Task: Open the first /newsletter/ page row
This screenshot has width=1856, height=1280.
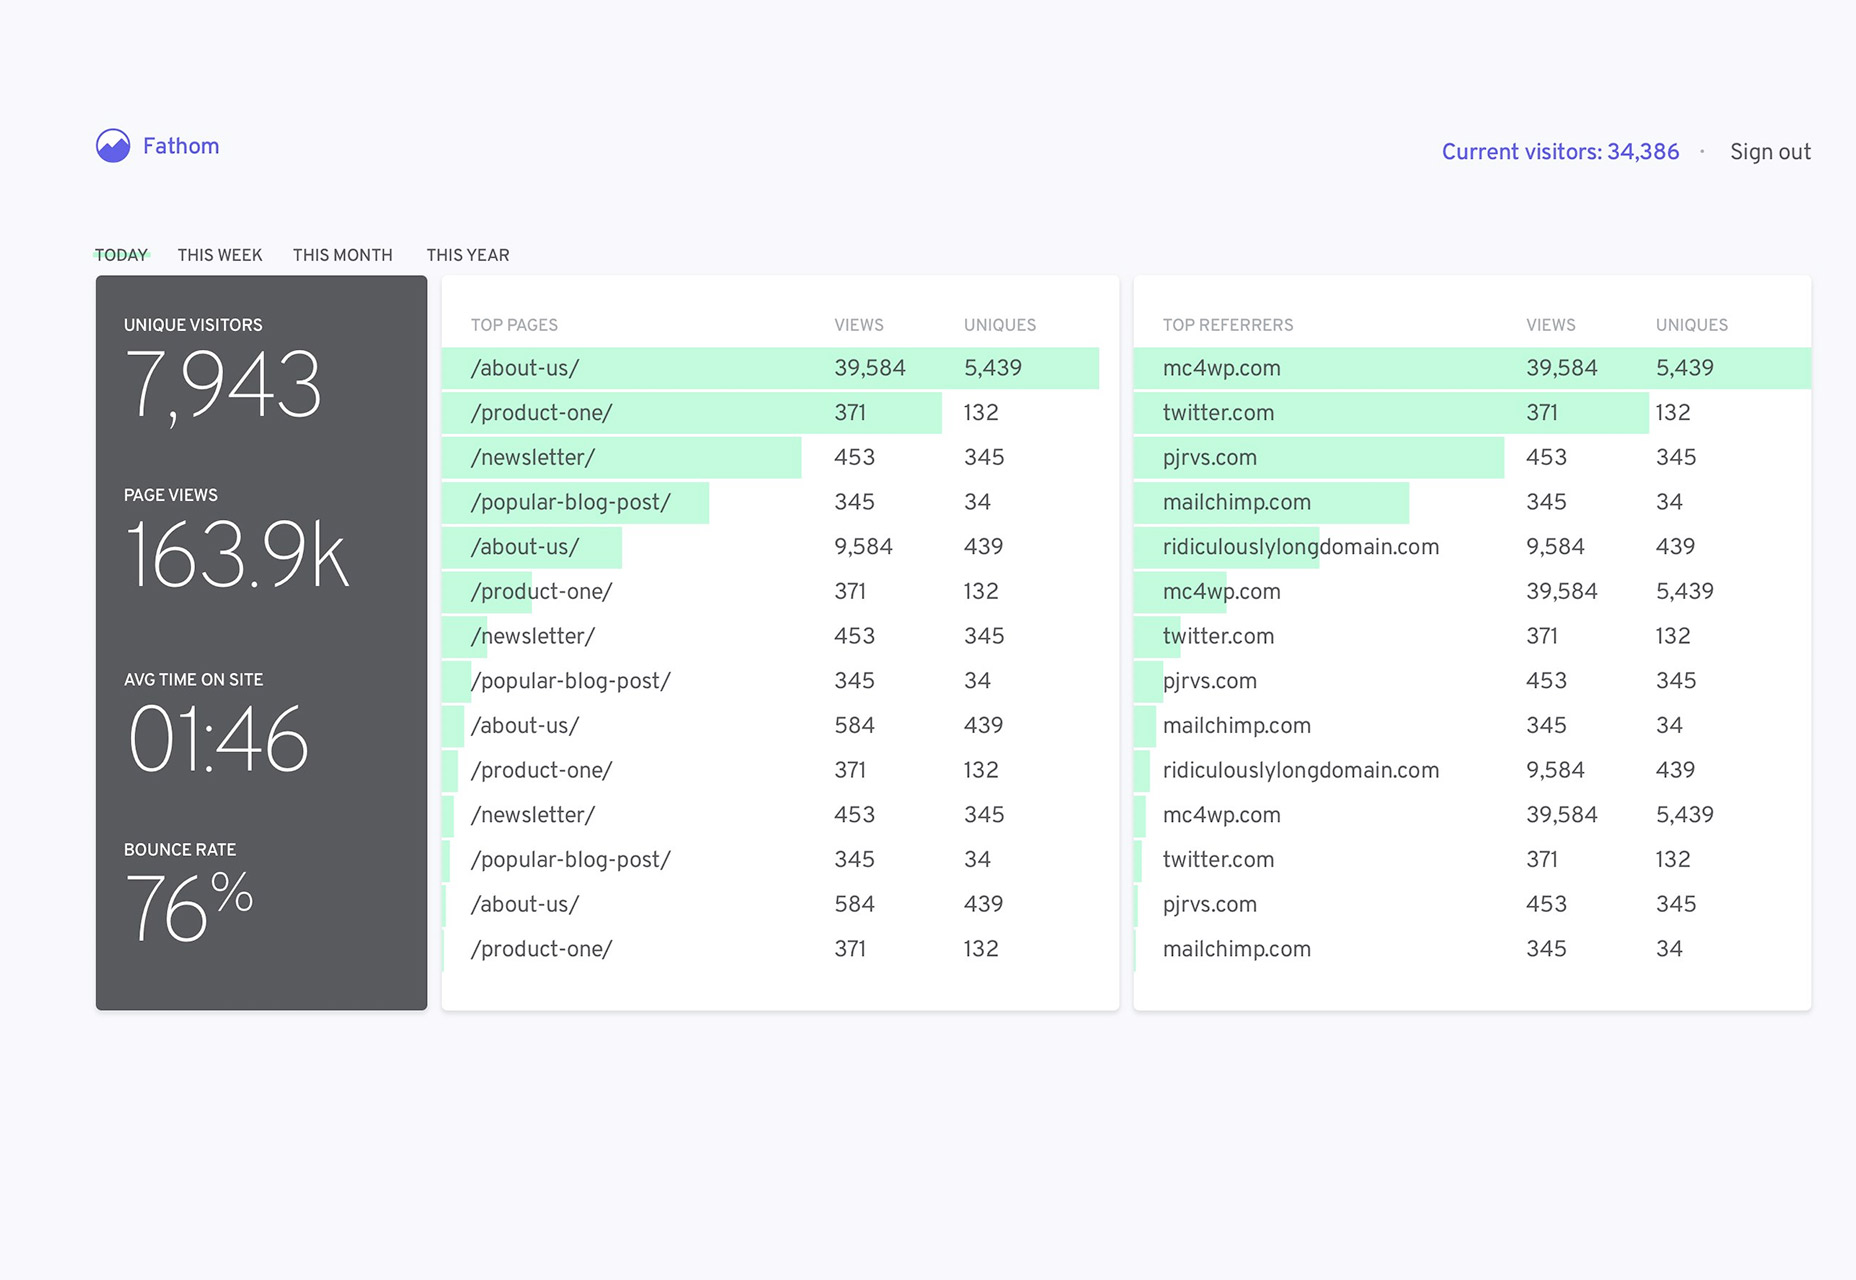Action: coord(780,457)
